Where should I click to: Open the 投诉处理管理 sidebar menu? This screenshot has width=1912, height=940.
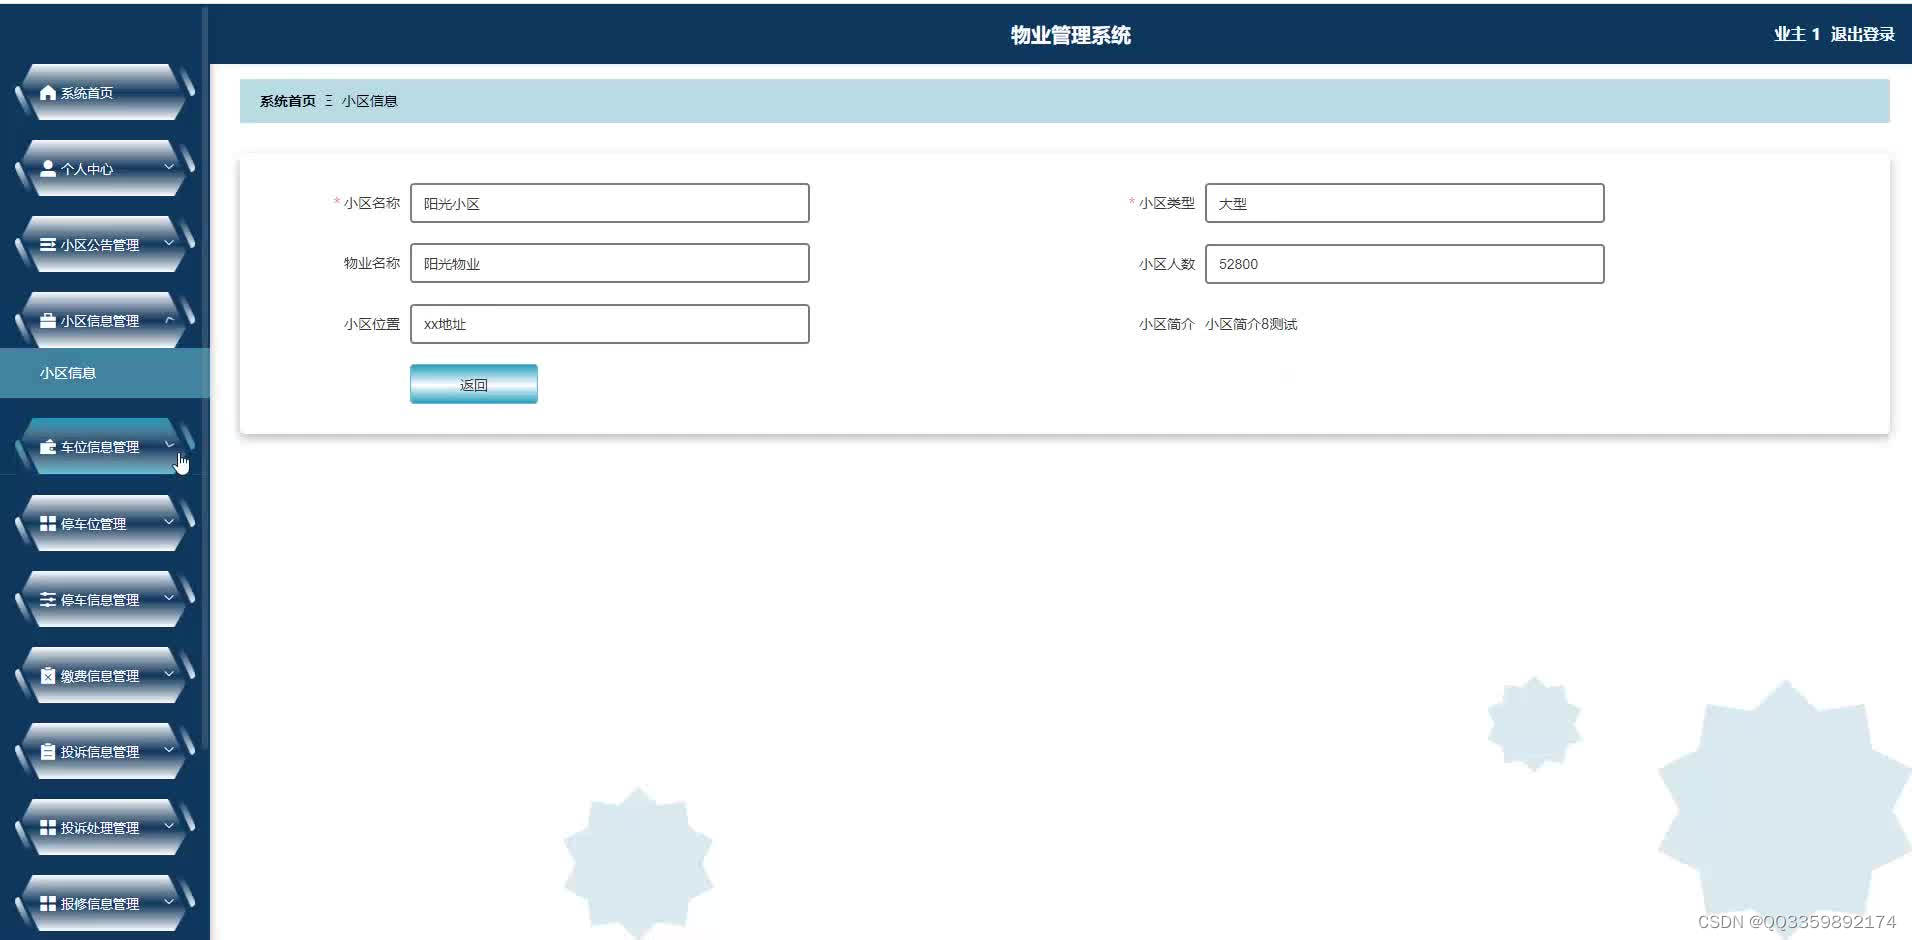coord(105,828)
